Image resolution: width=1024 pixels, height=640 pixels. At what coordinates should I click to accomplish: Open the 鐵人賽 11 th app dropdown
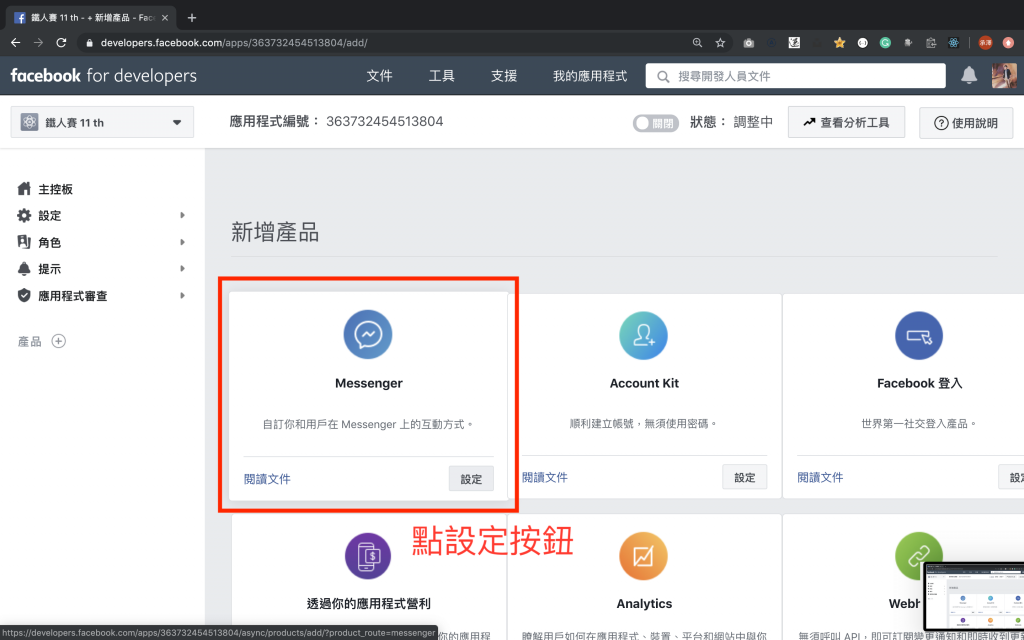[x=102, y=122]
